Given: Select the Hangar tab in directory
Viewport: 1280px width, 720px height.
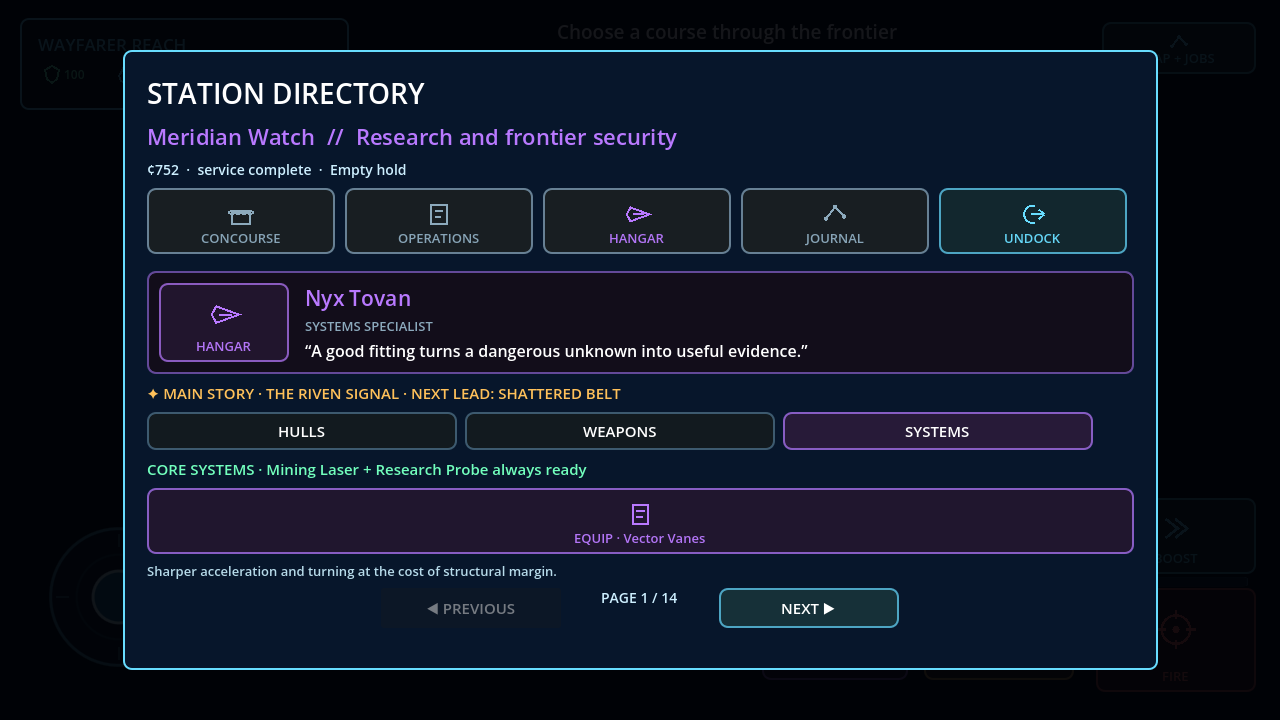Looking at the screenshot, I should 637,221.
